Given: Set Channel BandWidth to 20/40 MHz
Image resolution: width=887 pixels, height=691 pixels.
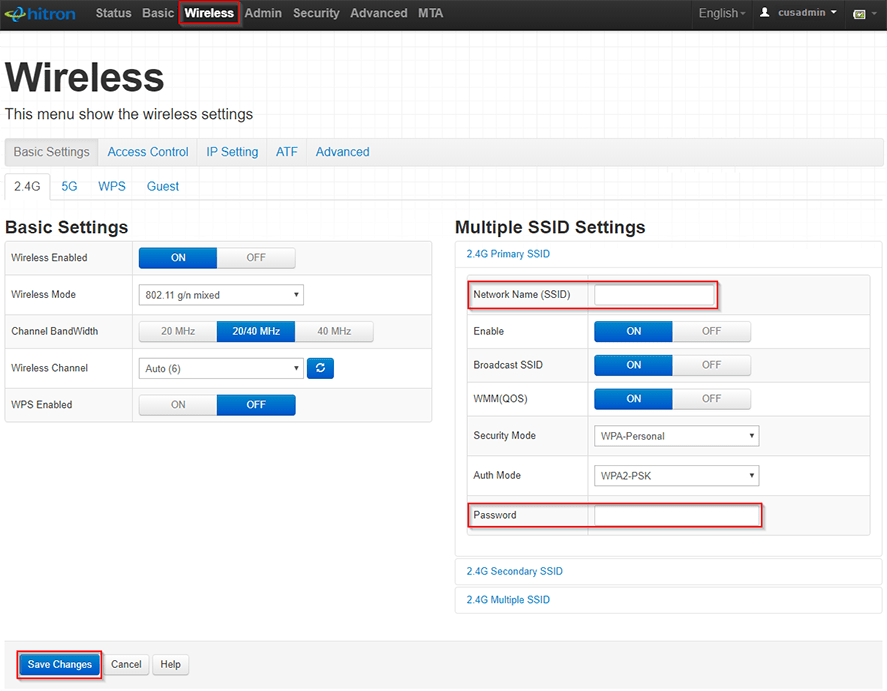Looking at the screenshot, I should pos(256,331).
